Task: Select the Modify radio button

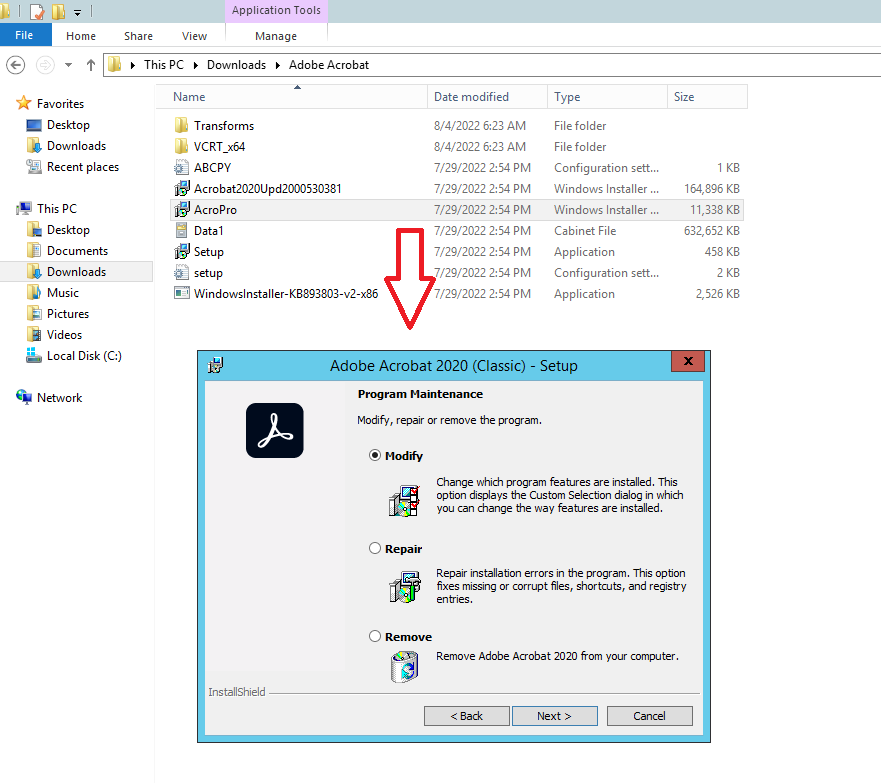Action: (375, 456)
